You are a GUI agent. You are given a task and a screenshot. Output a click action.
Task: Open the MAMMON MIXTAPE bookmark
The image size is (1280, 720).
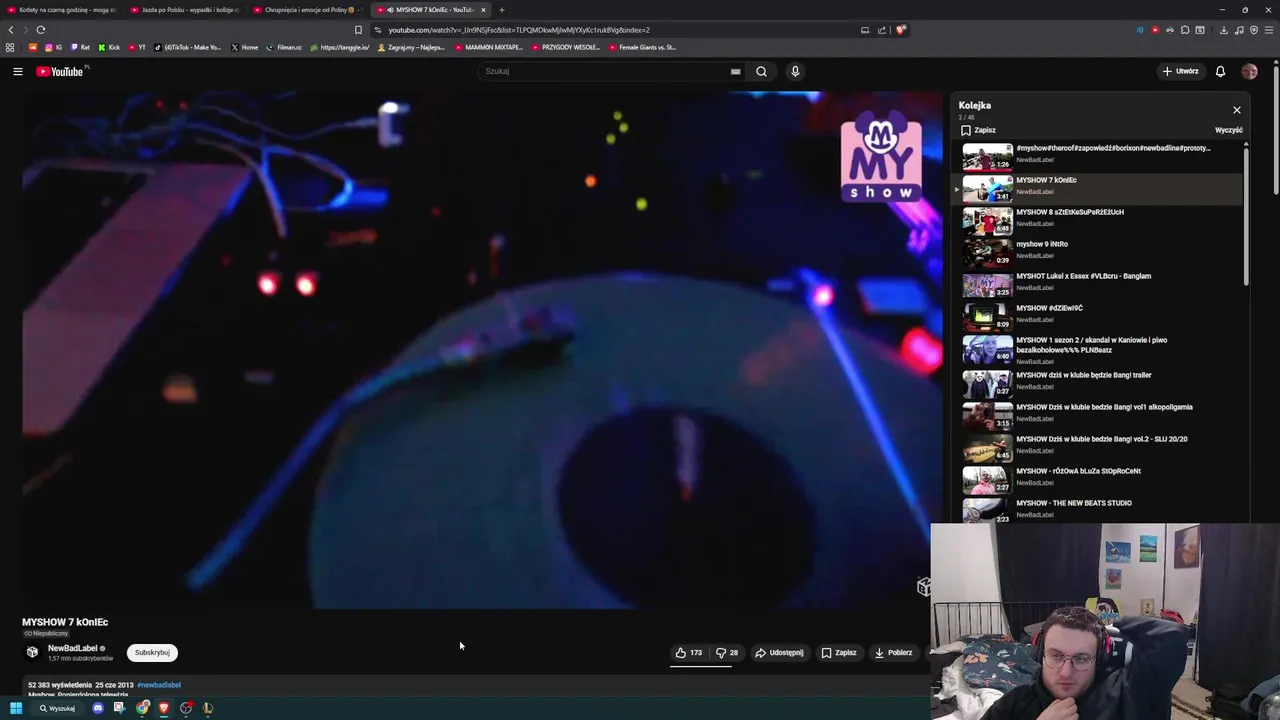488,47
